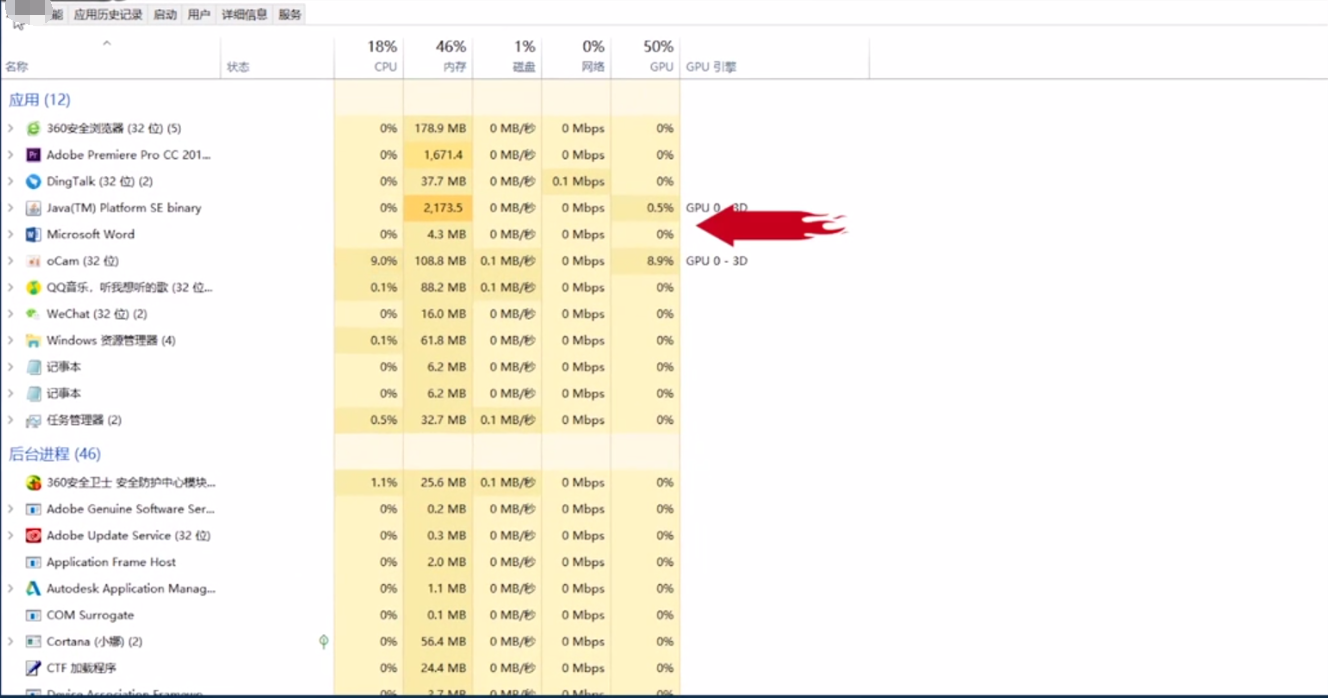Click the Adobe Genuine Software Service icon

(x=33, y=509)
